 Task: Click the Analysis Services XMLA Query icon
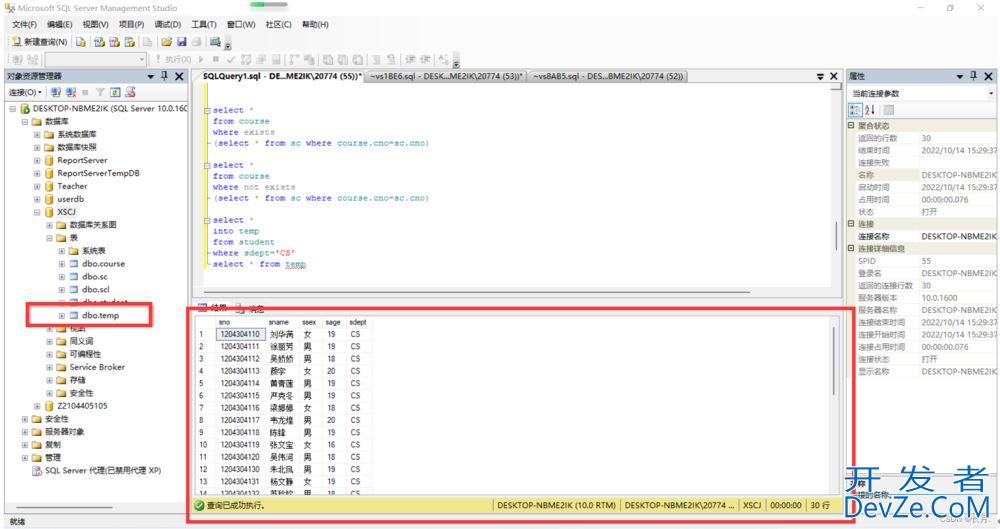pos(129,41)
